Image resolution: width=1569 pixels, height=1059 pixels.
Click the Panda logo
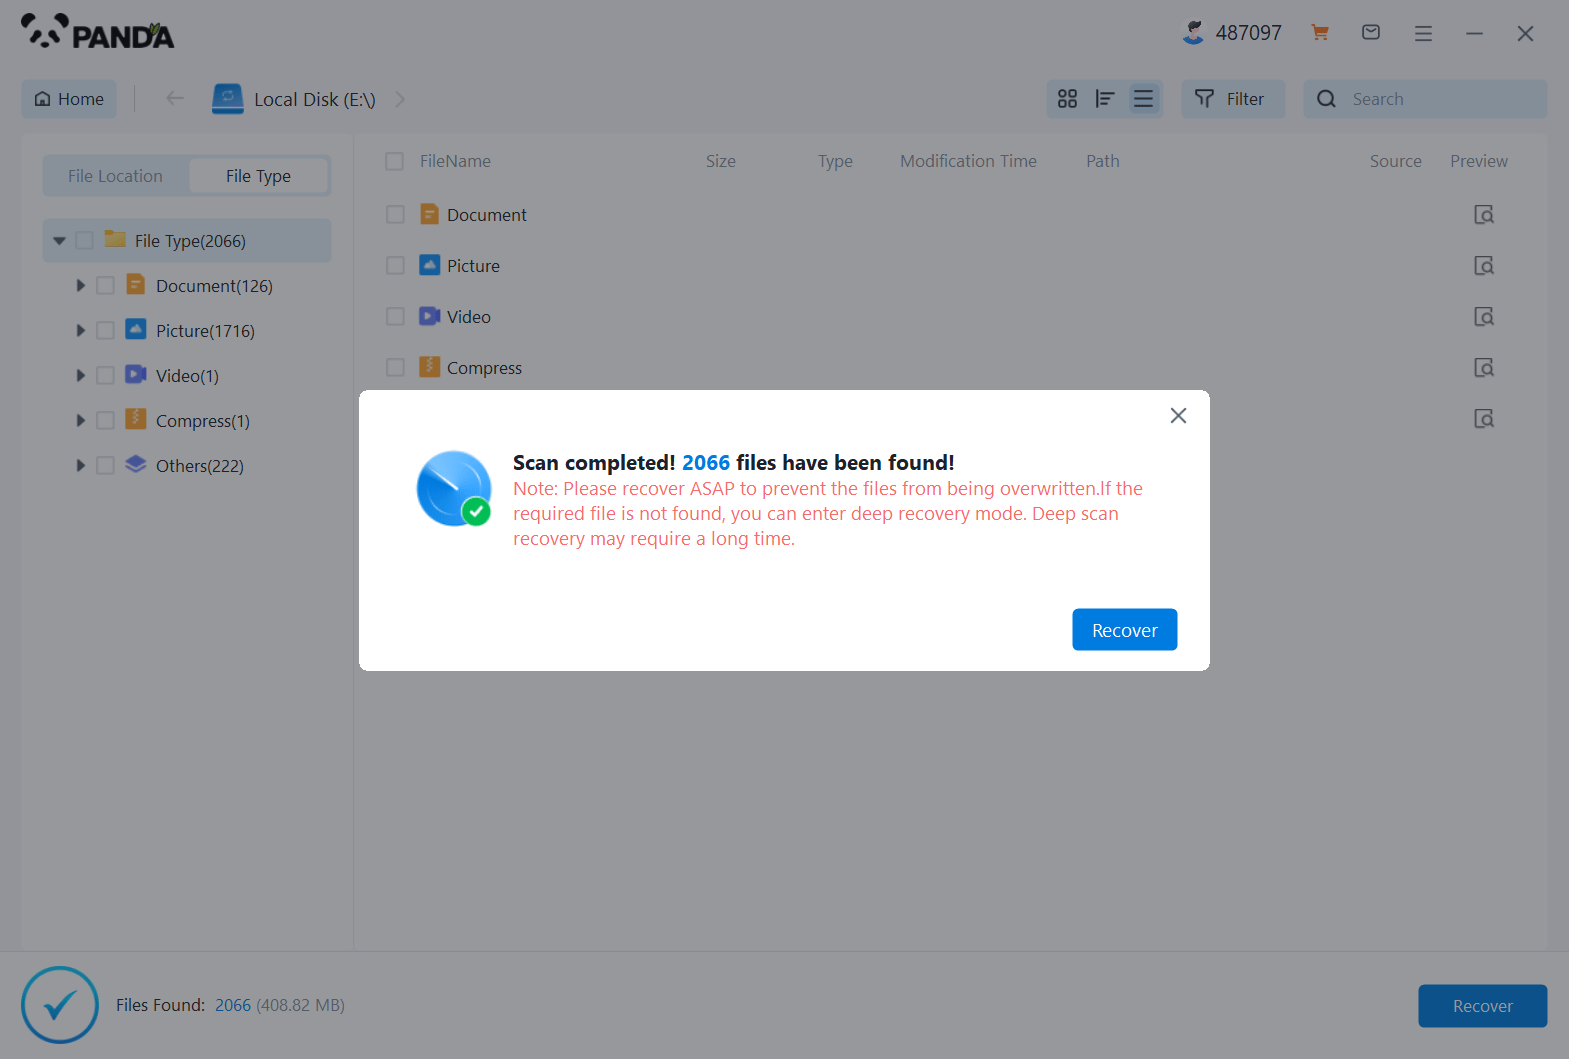pyautogui.click(x=97, y=32)
